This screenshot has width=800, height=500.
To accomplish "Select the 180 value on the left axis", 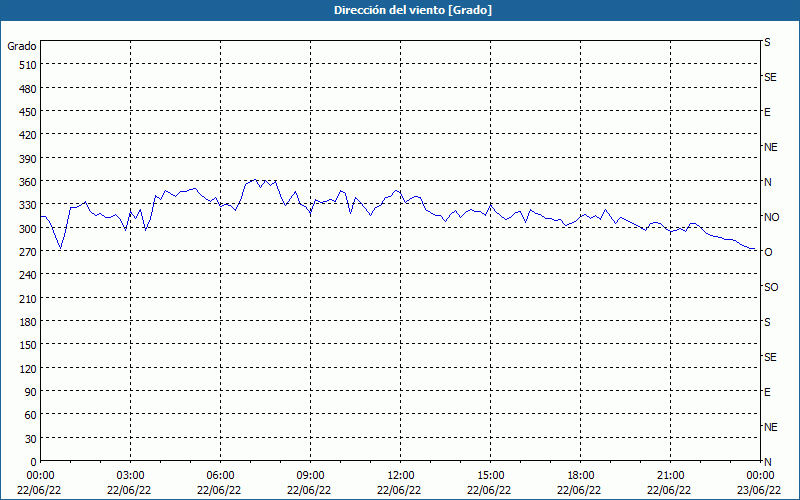I will coord(28,322).
